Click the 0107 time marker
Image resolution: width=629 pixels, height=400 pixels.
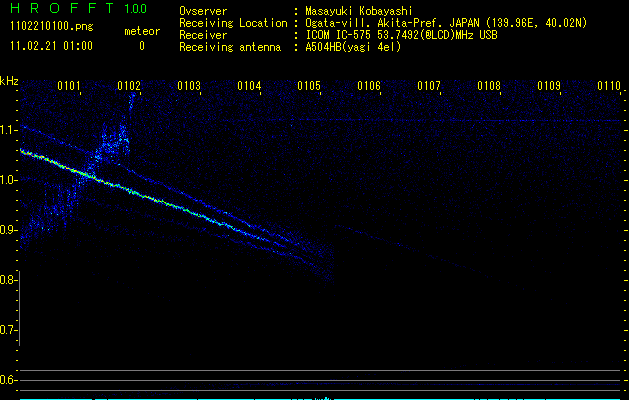[x=429, y=86]
